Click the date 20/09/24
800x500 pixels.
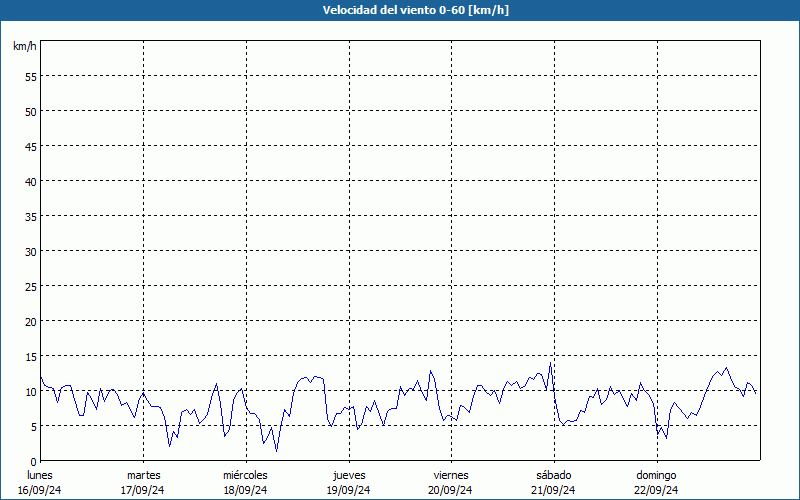450,490
